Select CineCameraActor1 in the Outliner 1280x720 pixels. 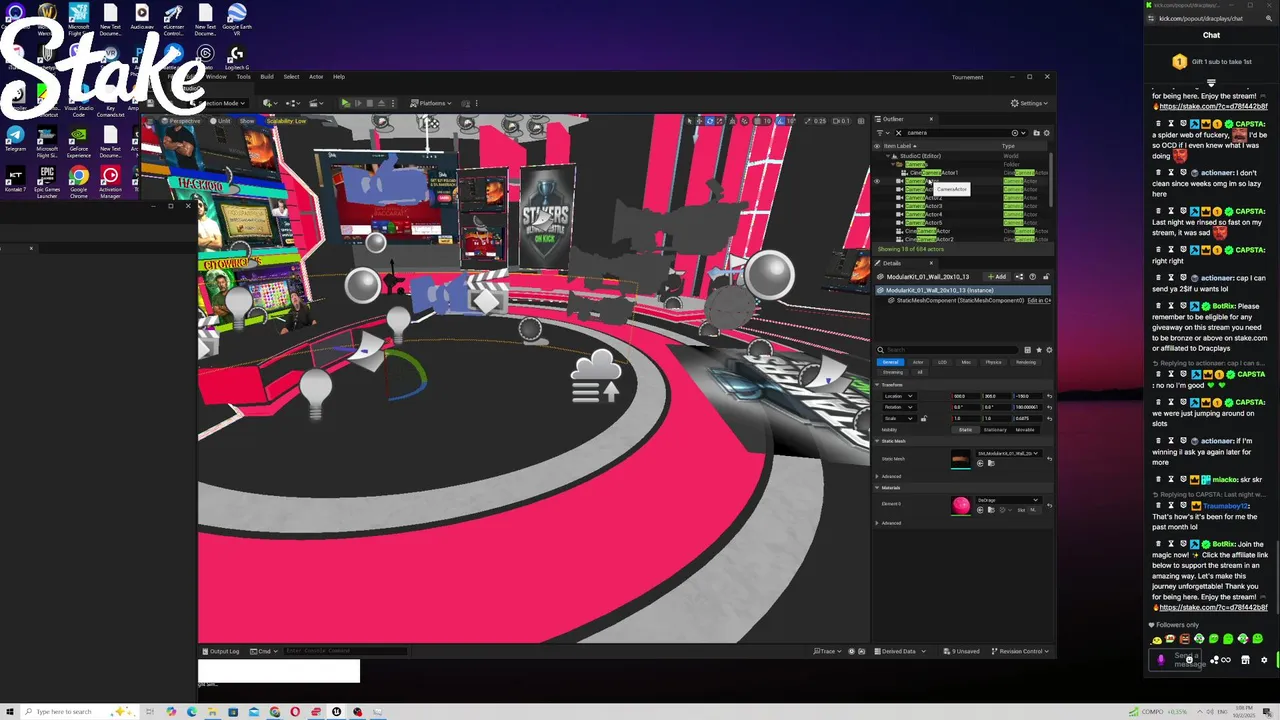point(934,173)
